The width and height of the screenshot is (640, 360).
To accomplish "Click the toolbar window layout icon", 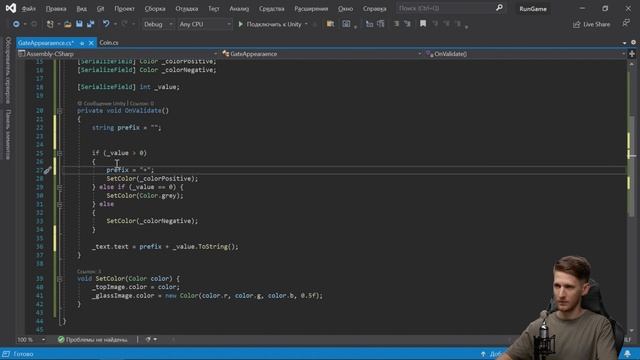I will [346, 24].
